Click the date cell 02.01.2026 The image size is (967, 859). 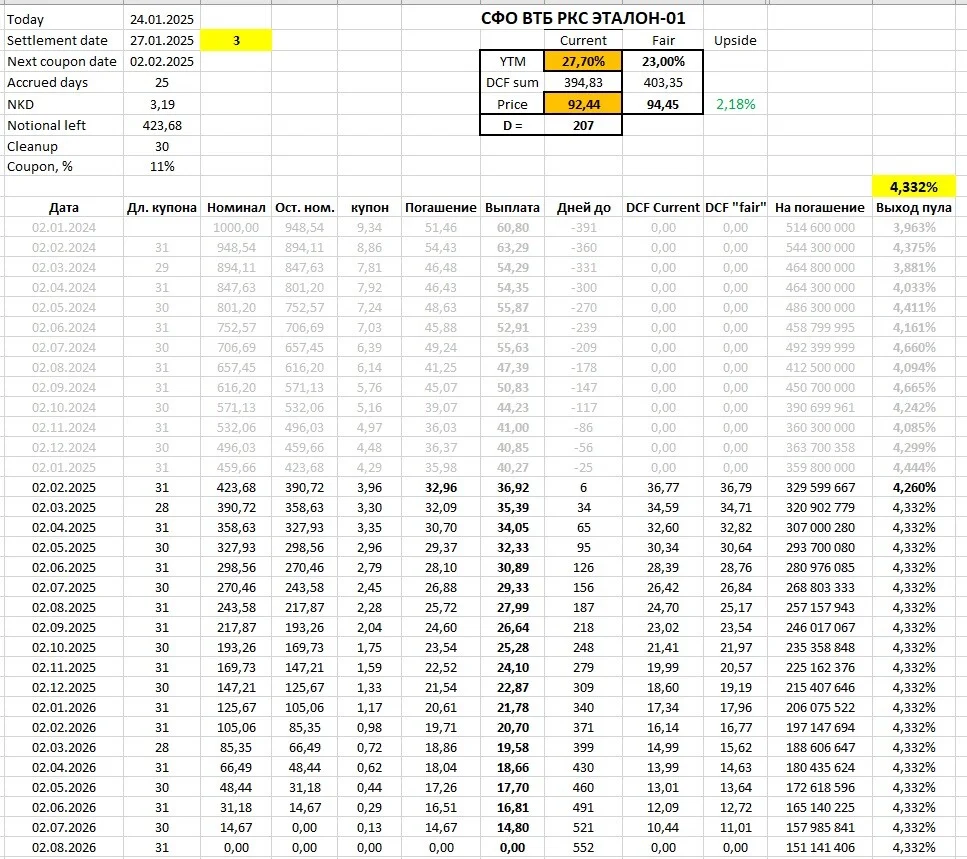coord(64,707)
